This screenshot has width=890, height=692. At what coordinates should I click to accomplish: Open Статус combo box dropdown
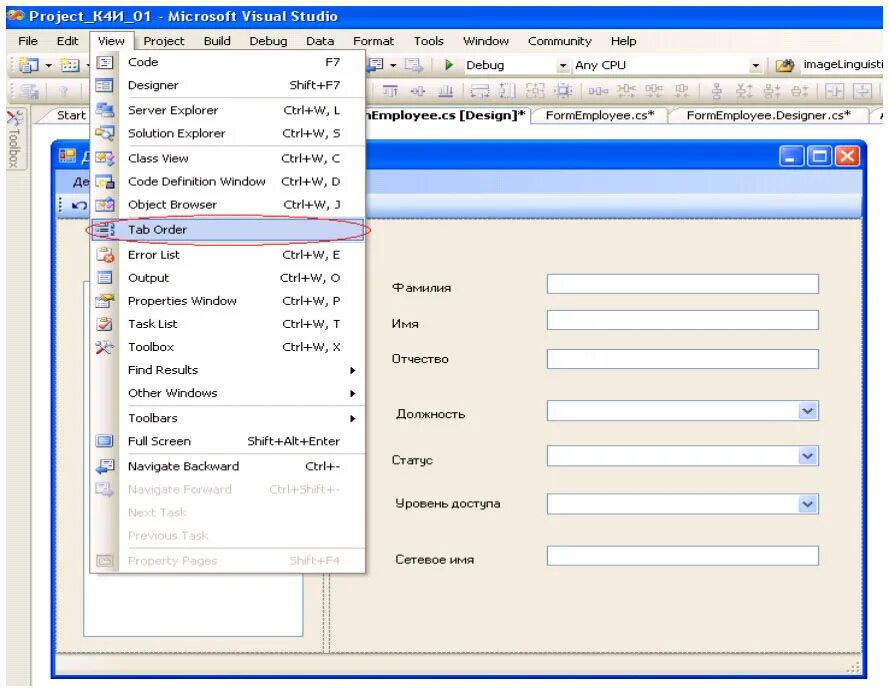807,456
